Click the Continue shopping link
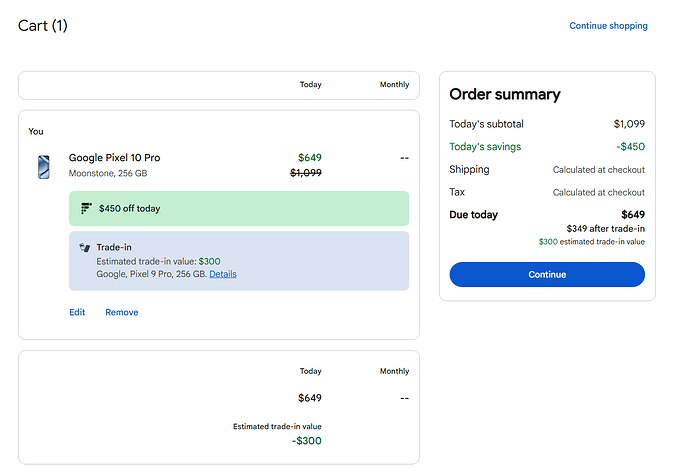 tap(608, 26)
